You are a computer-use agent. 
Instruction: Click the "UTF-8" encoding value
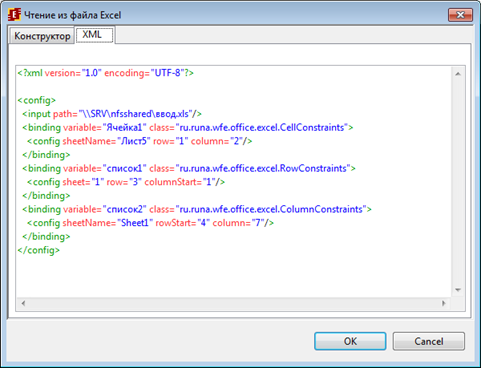(x=167, y=73)
